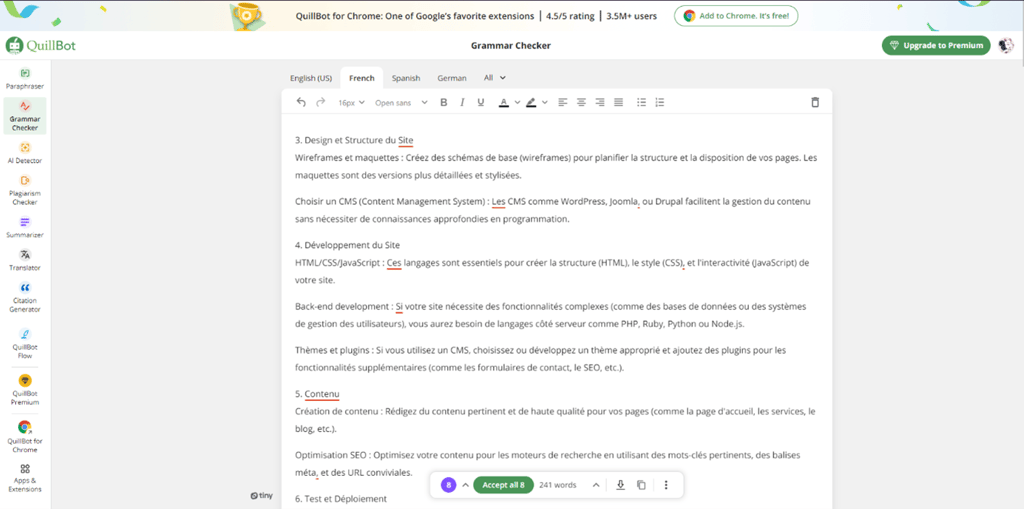
Task: Toggle italic formatting
Action: coord(462,103)
